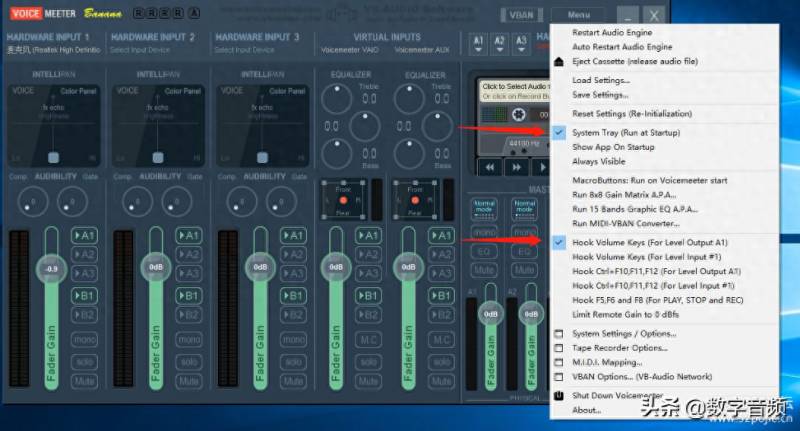
Task: Click MacroButtons: Run on Voicemeeter start
Action: coord(650,180)
